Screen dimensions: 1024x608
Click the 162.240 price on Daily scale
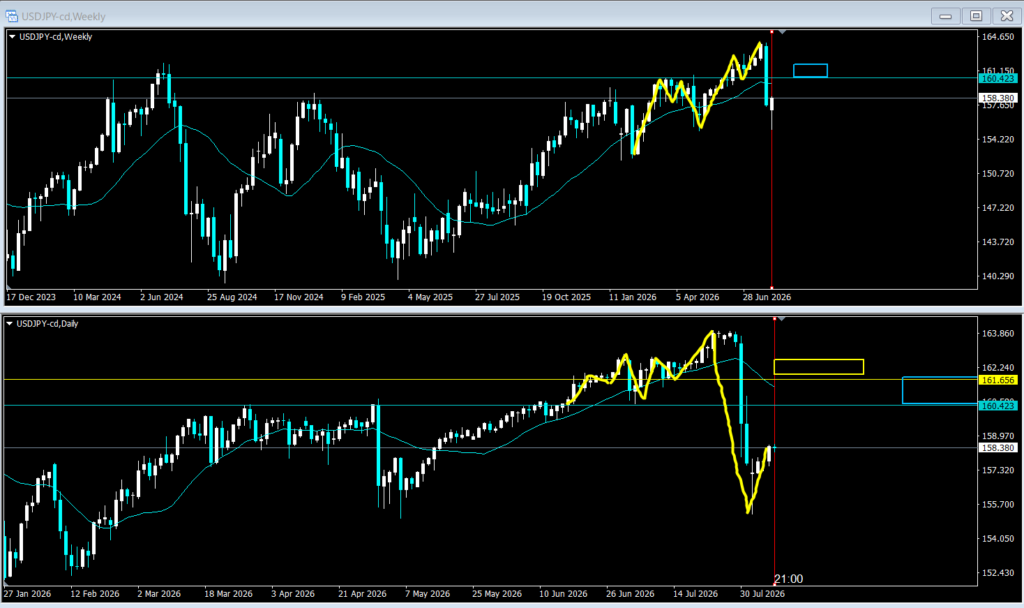point(998,368)
